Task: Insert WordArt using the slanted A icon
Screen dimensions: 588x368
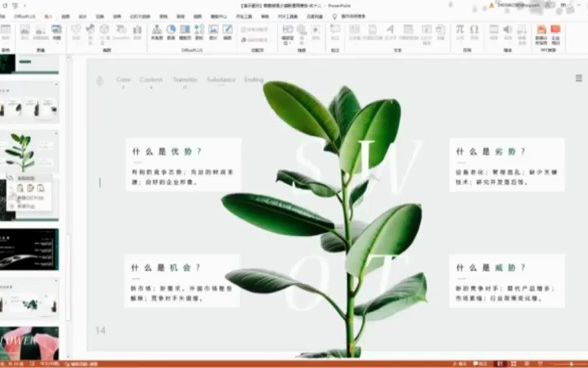Action: (x=390, y=29)
